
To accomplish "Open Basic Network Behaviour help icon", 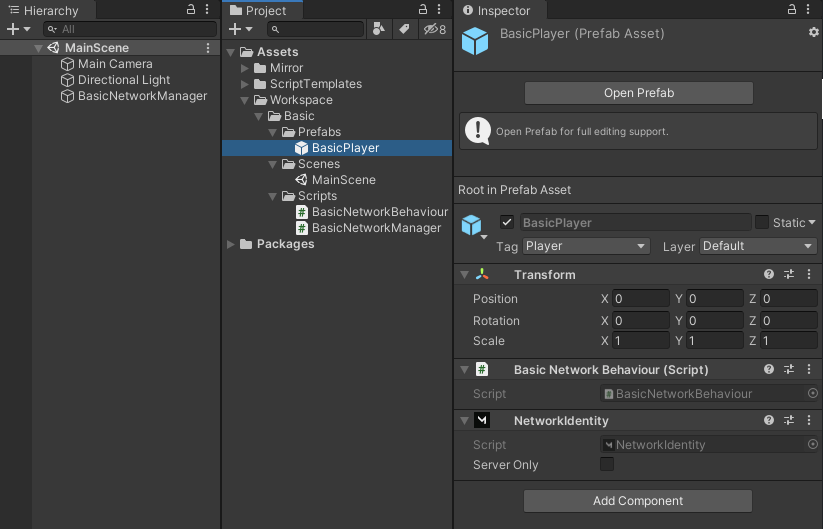I will 769,369.
